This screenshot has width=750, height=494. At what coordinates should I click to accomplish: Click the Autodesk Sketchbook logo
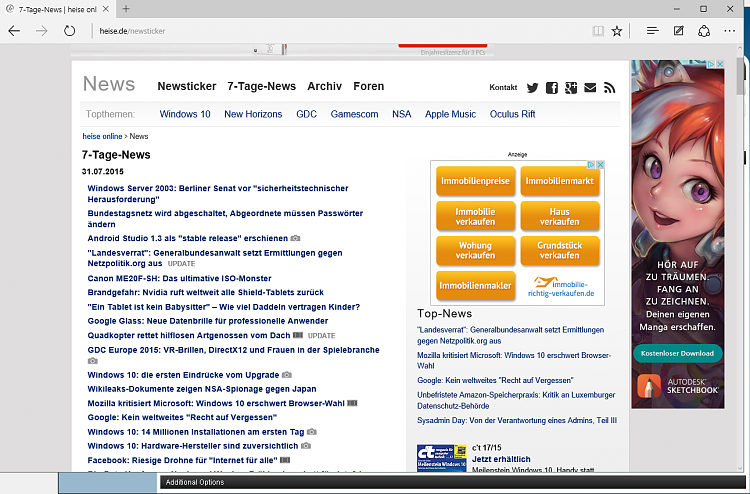click(x=678, y=386)
